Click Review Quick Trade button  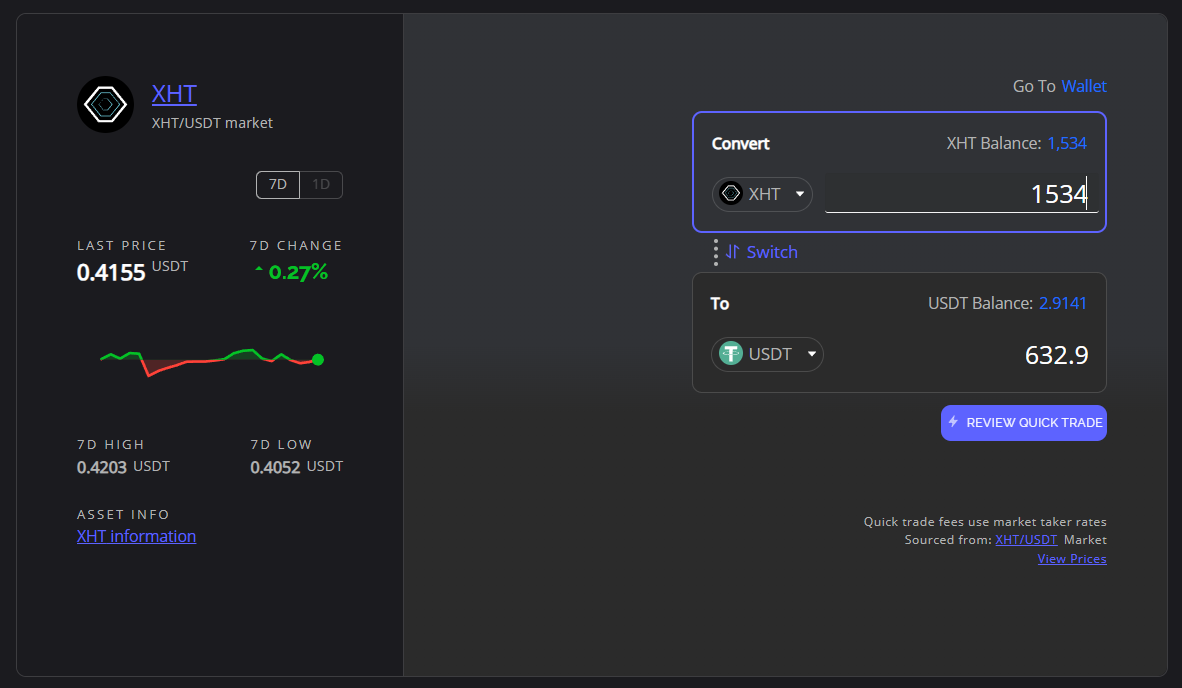[x=1024, y=423]
